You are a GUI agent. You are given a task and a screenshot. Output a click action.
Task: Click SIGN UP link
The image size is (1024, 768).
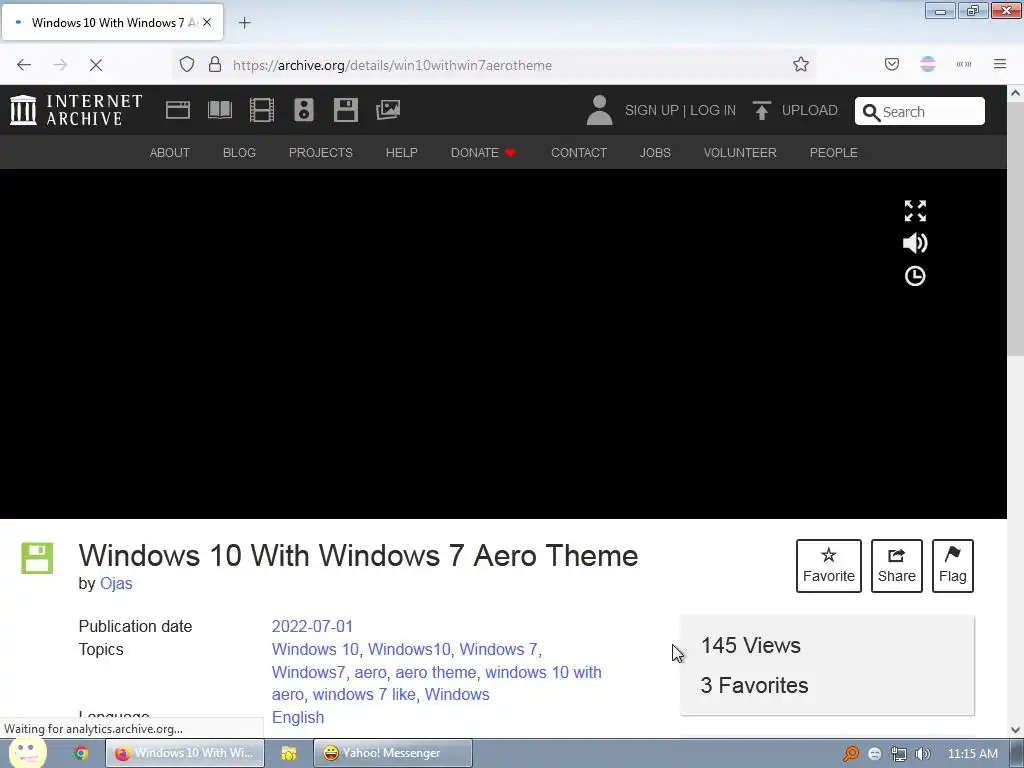pyautogui.click(x=652, y=110)
